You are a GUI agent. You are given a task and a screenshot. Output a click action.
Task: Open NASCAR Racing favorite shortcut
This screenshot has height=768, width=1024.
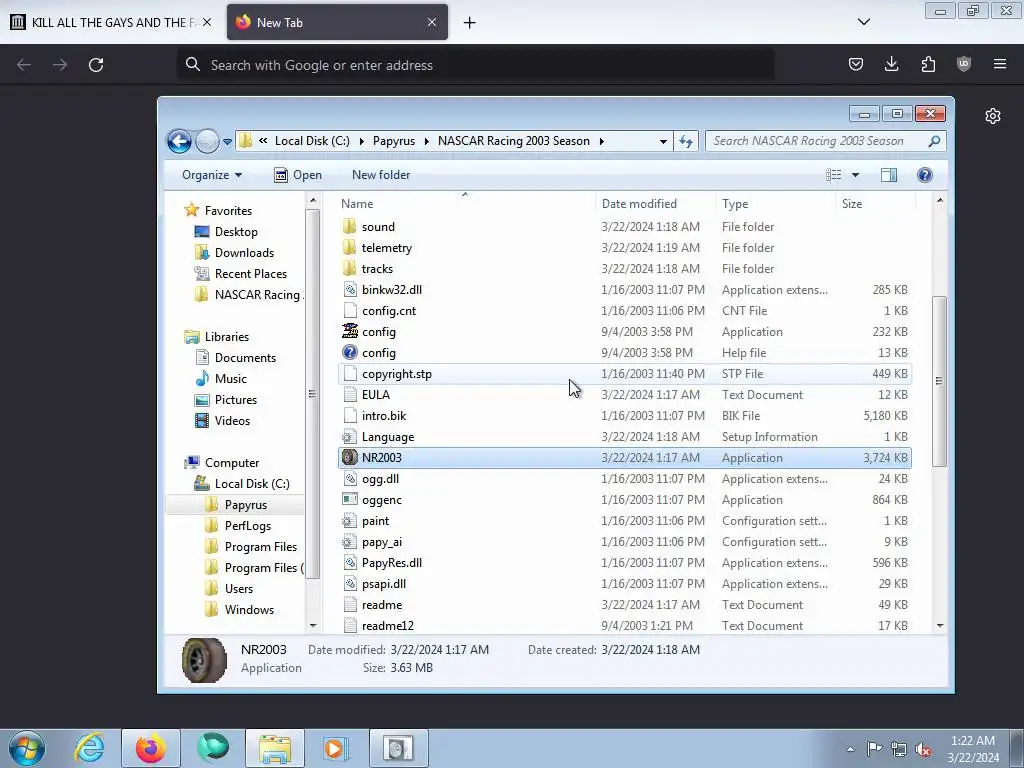tap(248, 295)
